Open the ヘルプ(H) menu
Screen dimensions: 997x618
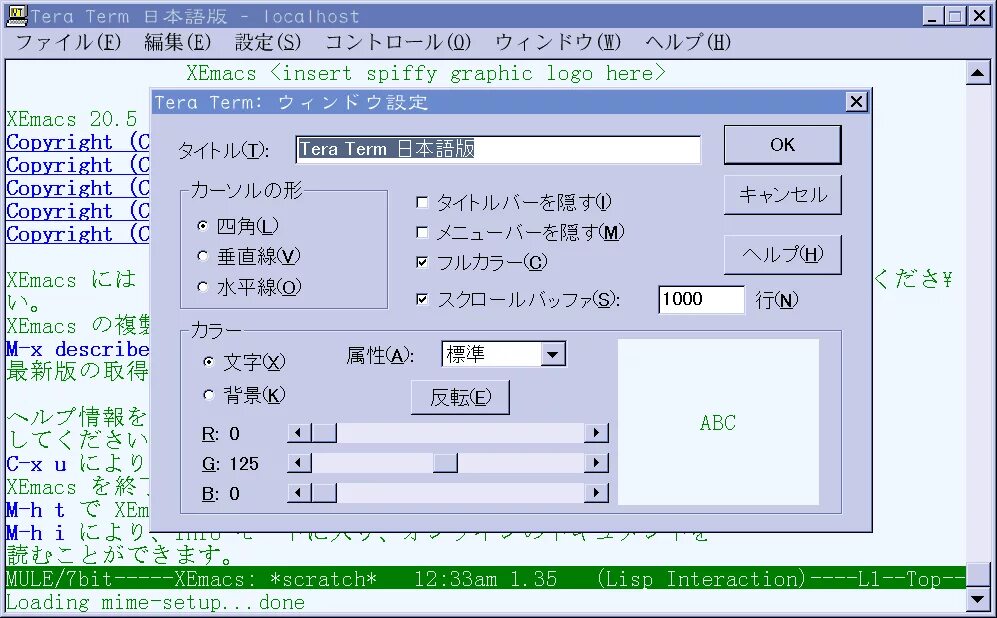(x=688, y=43)
